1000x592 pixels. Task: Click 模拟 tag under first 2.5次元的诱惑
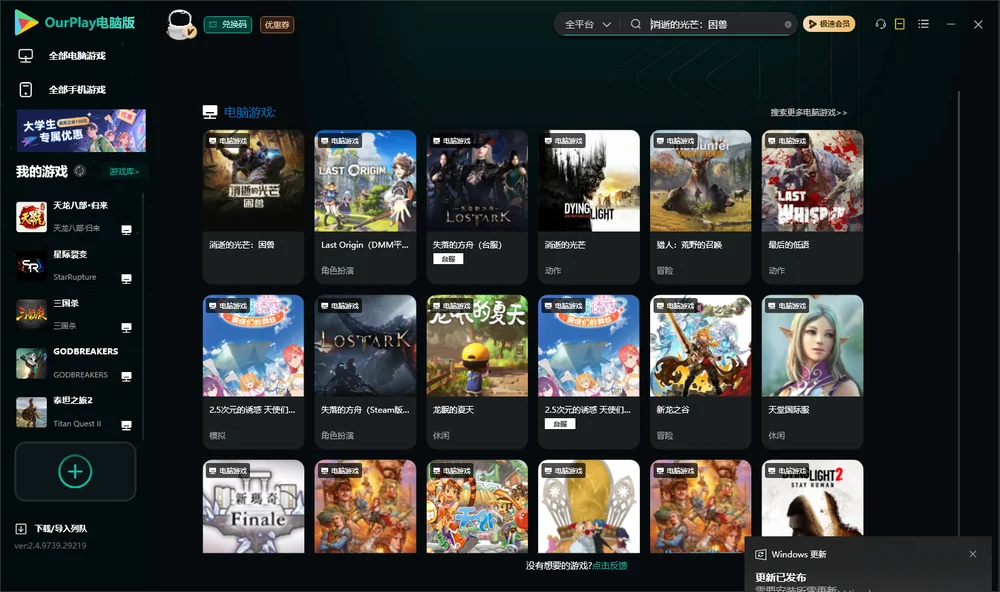pos(217,435)
